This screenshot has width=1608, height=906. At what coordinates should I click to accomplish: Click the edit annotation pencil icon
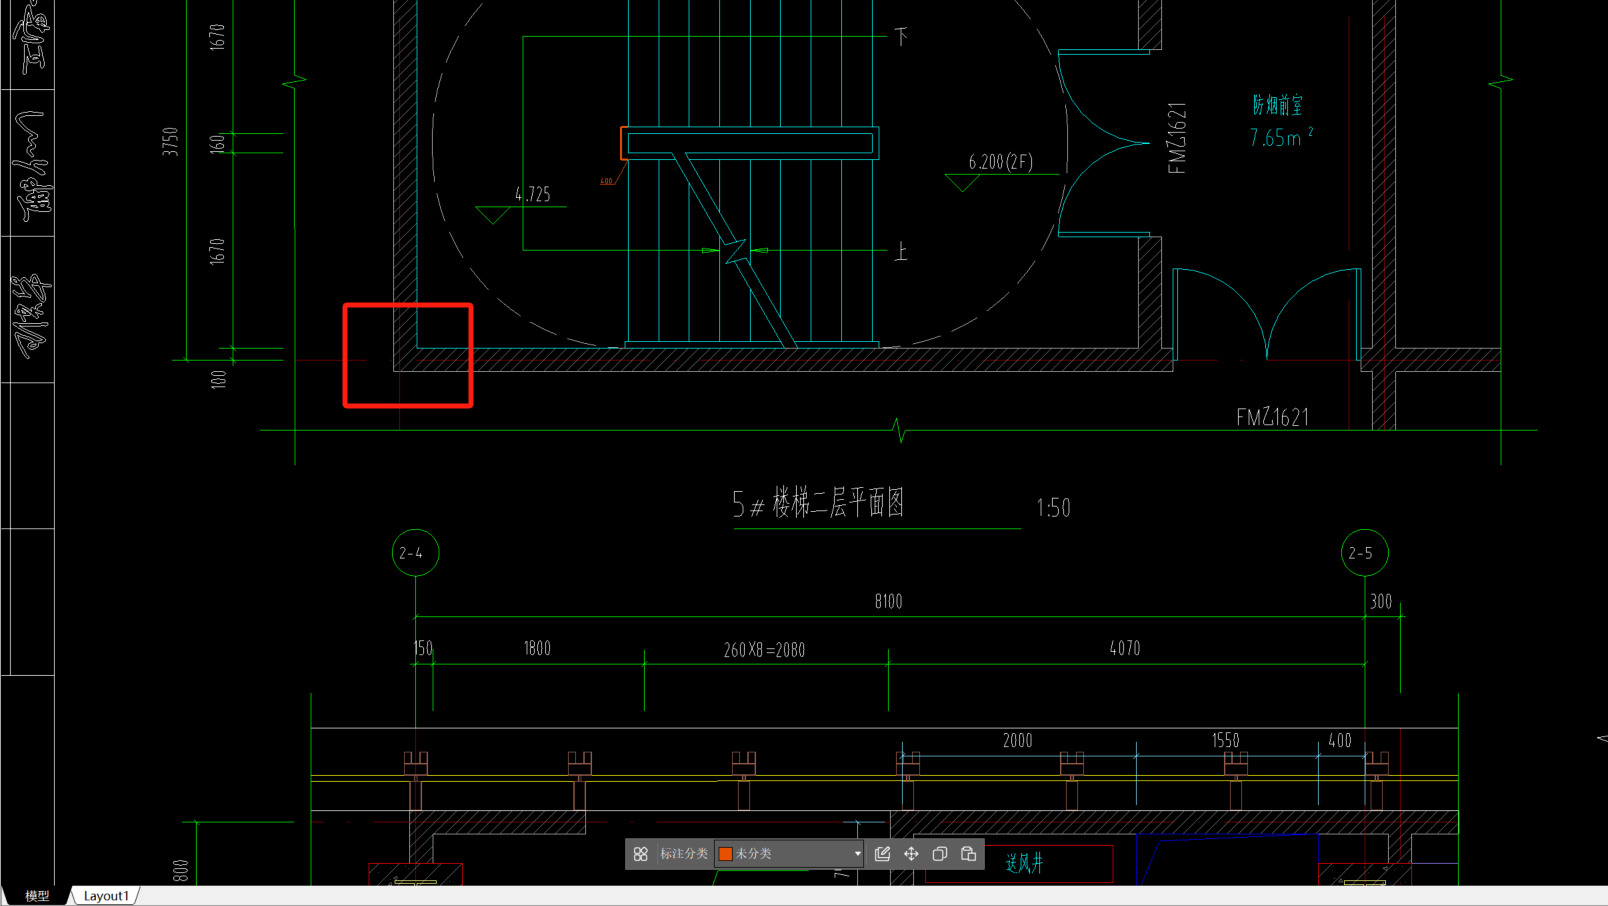[x=882, y=854]
